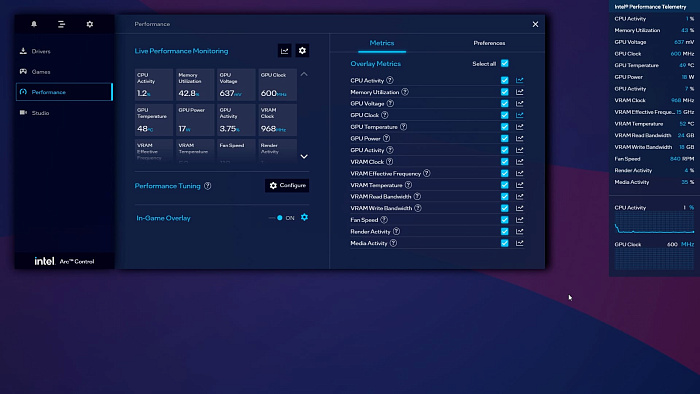Open the settings gear in sidebar header

point(90,24)
